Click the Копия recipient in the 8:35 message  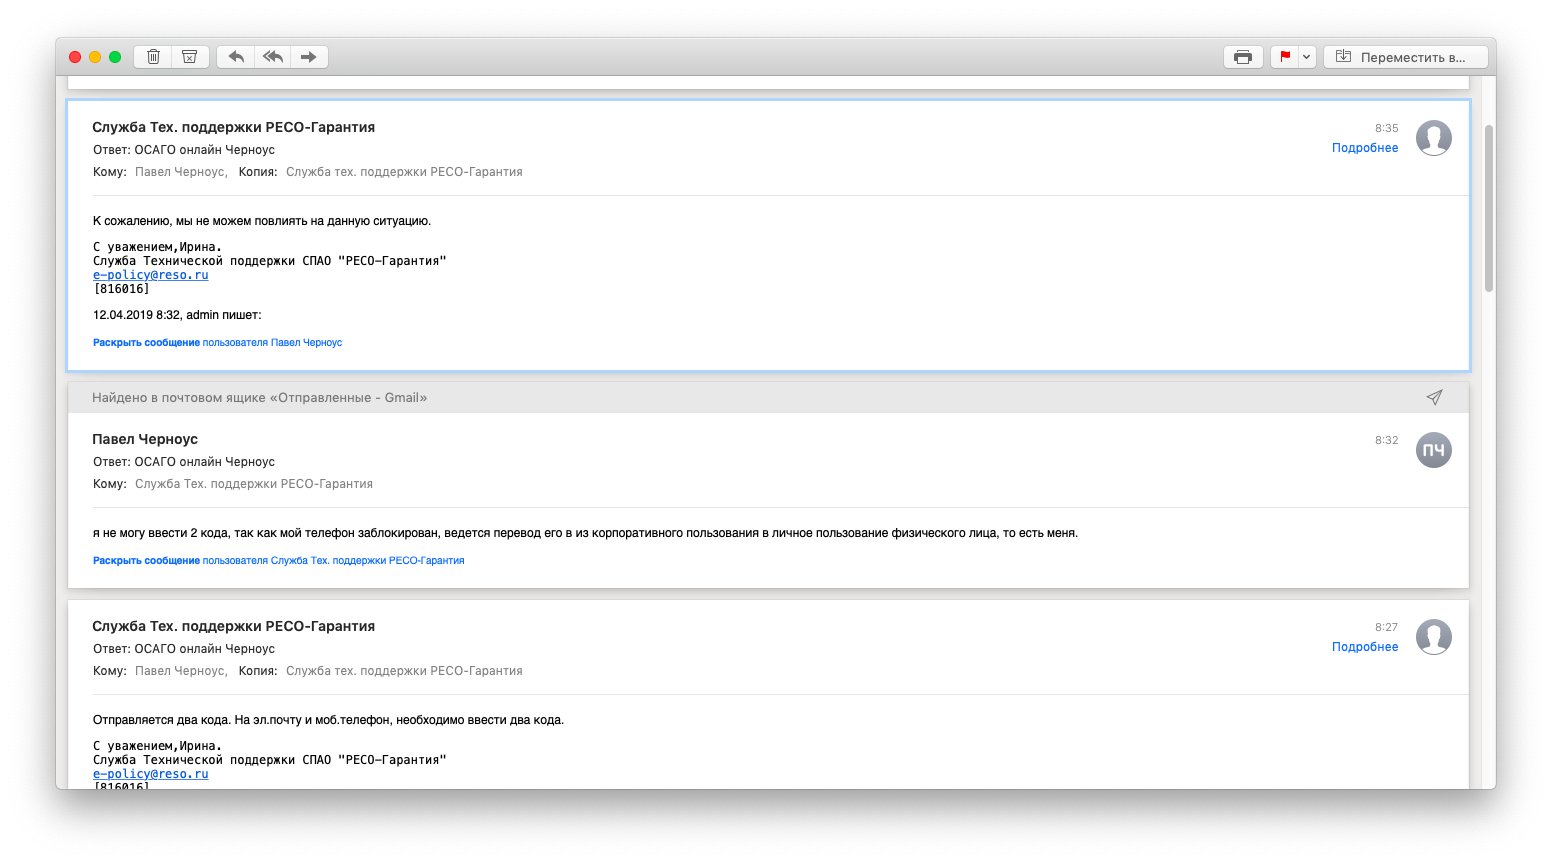pos(404,172)
